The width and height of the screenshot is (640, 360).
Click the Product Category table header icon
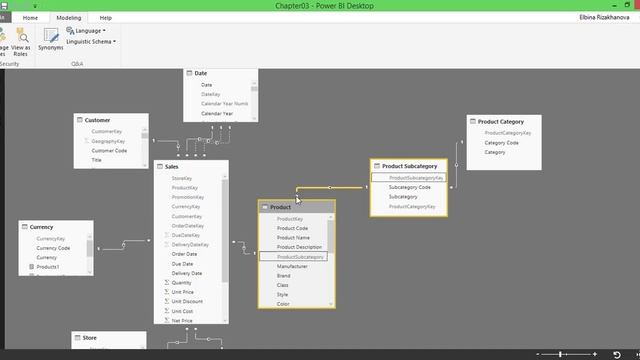(473, 121)
